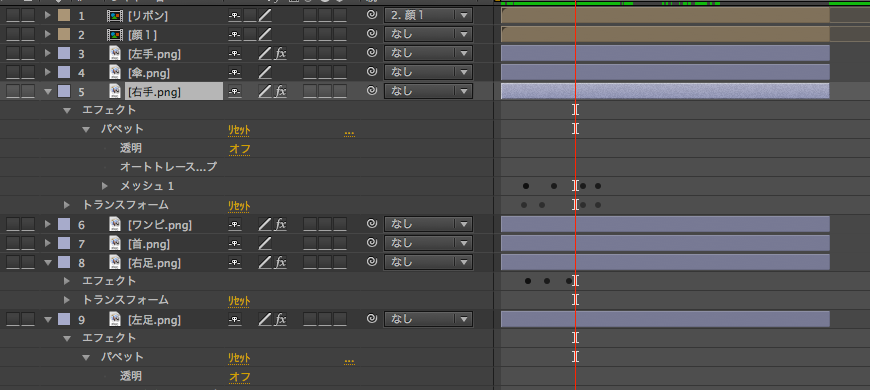The image size is (870, 390).
Task: Toggle the collapse transformations box on リボン layer
Action: [250, 16]
